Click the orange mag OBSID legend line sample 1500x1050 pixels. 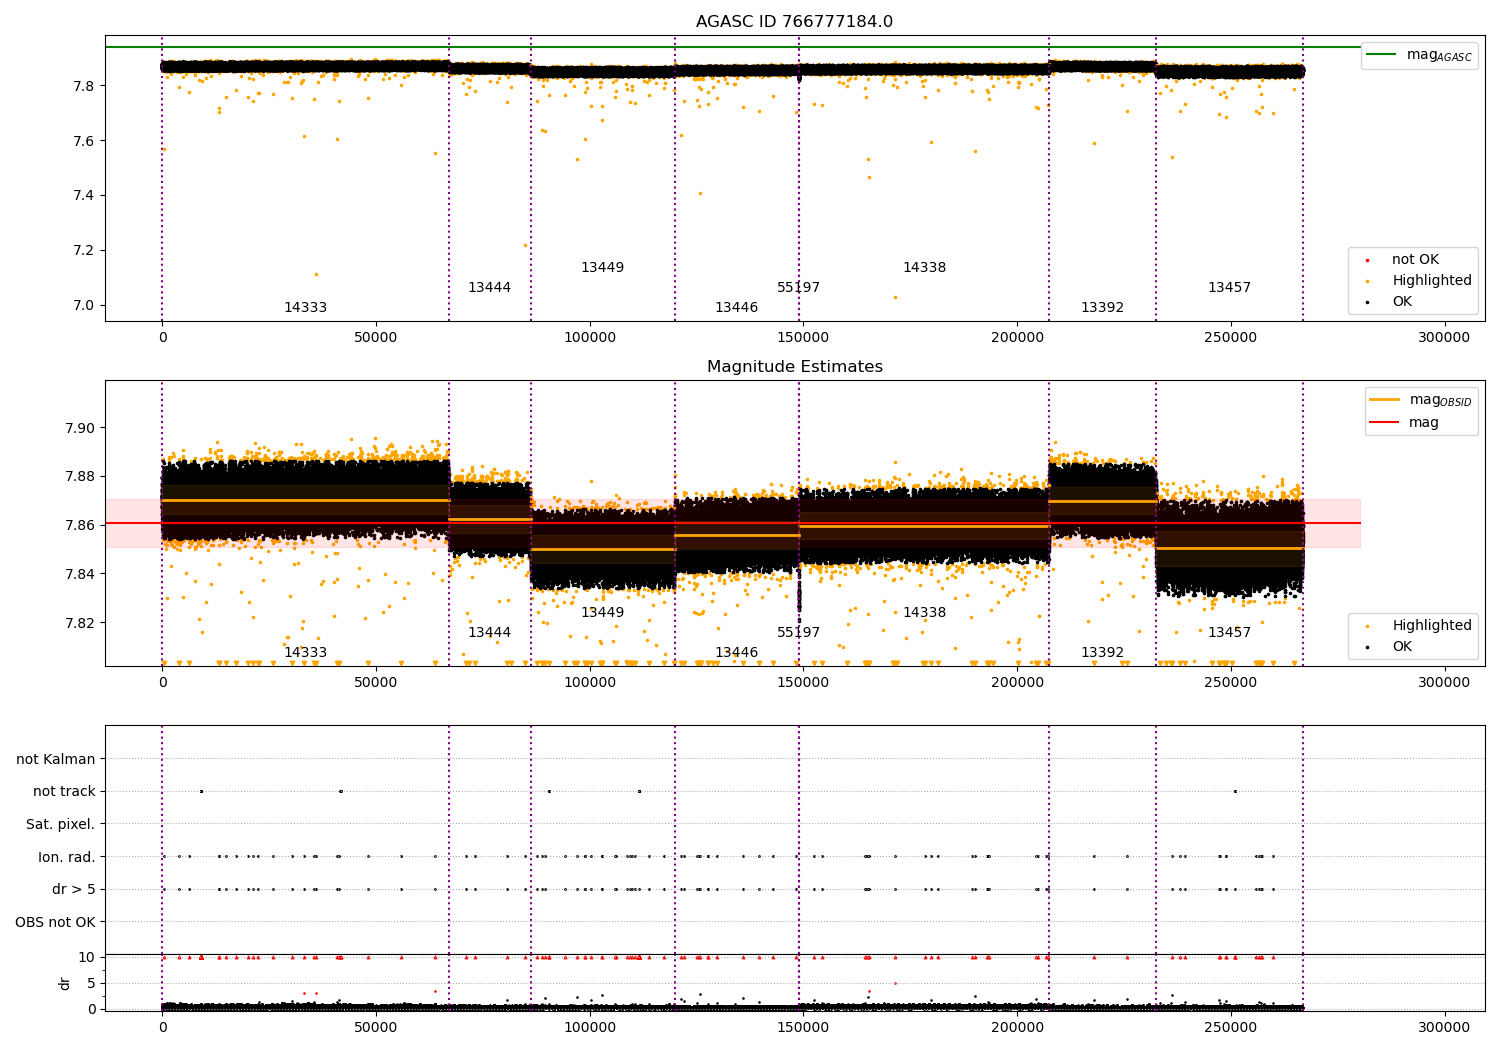click(x=1385, y=400)
